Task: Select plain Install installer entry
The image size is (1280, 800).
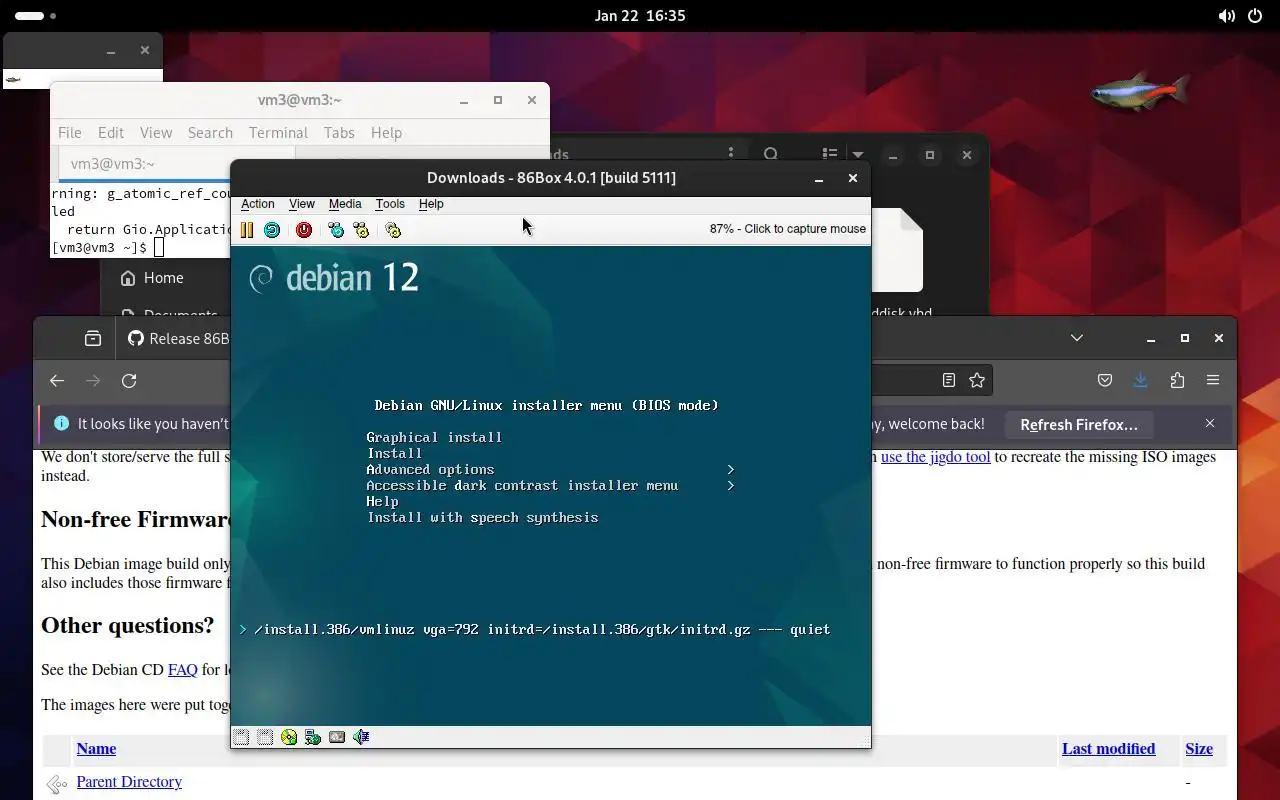Action: pyautogui.click(x=394, y=453)
